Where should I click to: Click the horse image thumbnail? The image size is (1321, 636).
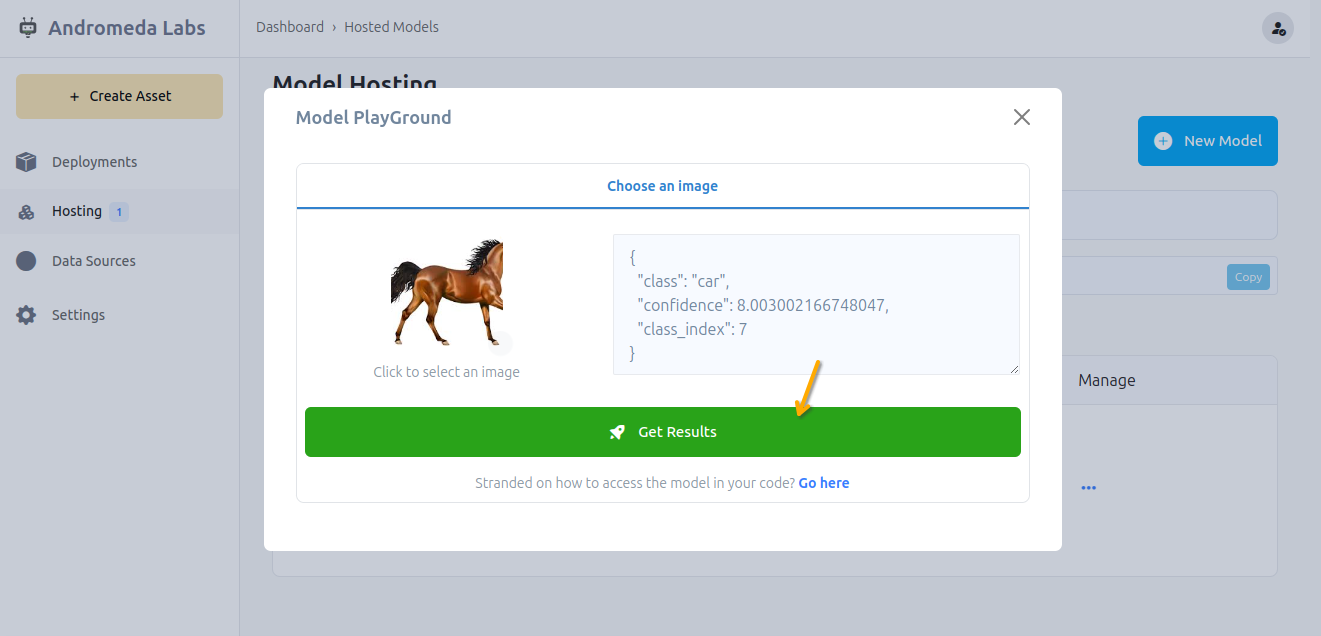[446, 292]
